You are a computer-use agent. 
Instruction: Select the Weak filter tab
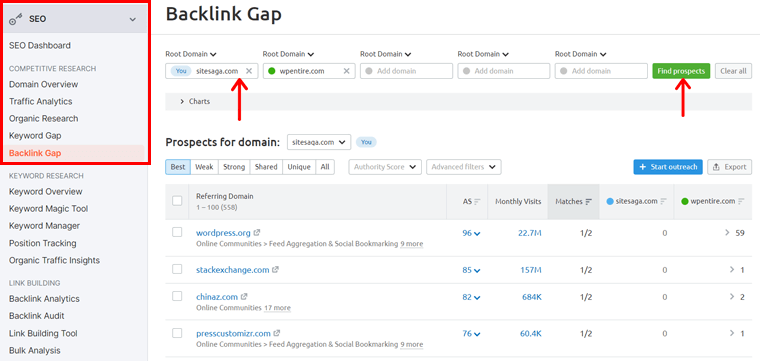point(204,167)
